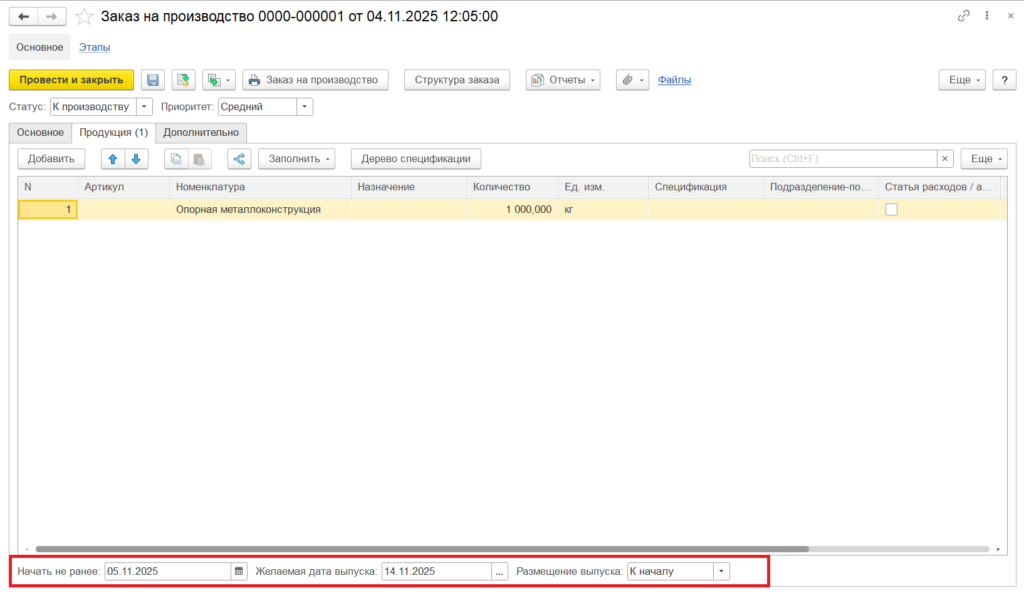Click the Начать не ранее date field

click(x=168, y=571)
